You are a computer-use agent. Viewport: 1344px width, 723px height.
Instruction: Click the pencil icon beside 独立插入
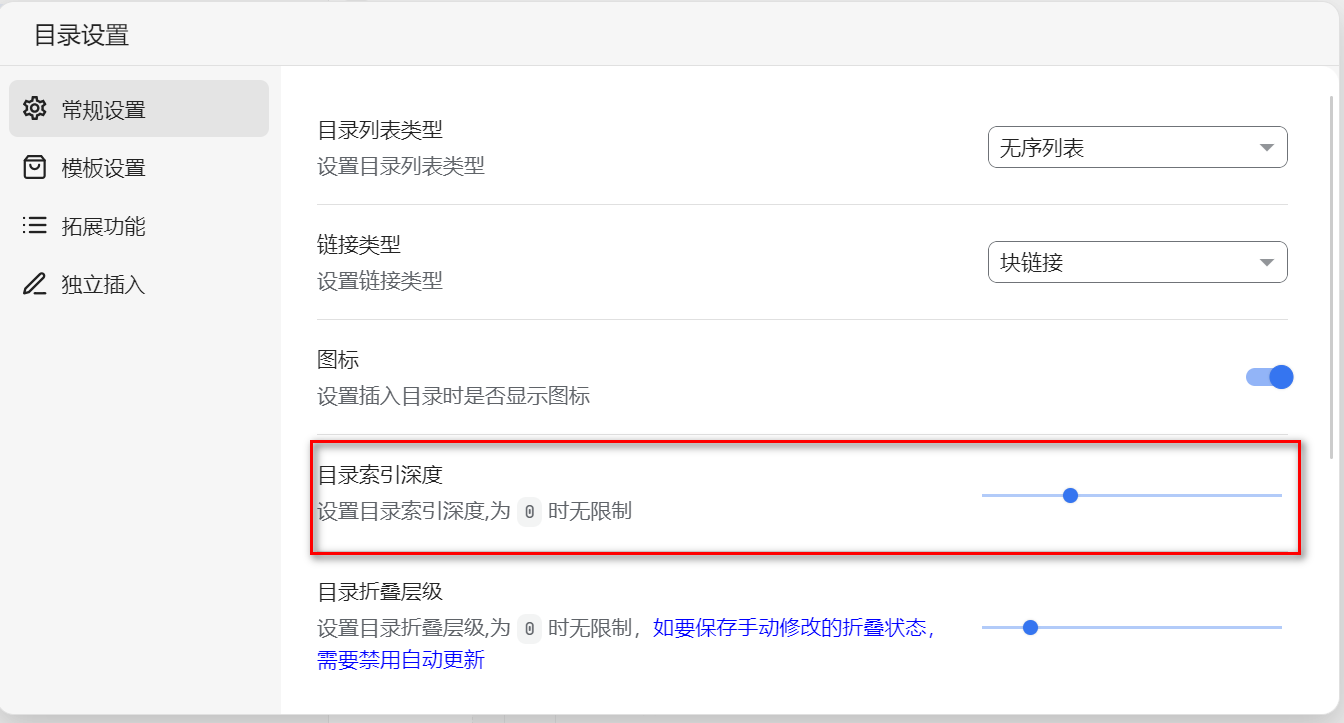[x=35, y=284]
